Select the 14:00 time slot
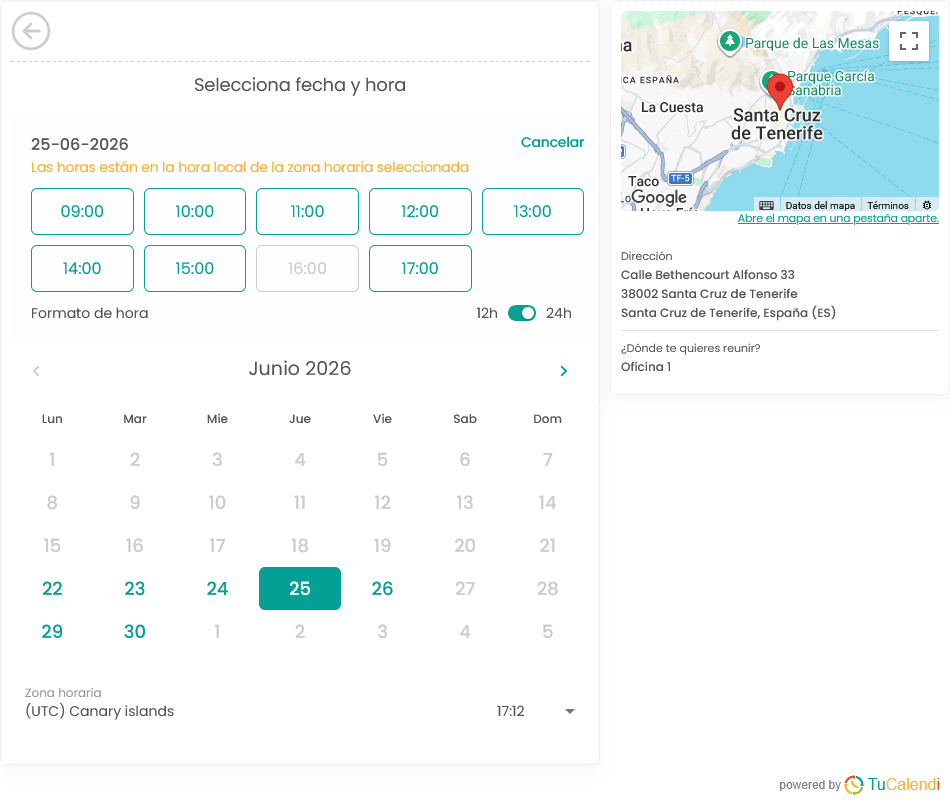The image size is (950, 803). coord(82,268)
